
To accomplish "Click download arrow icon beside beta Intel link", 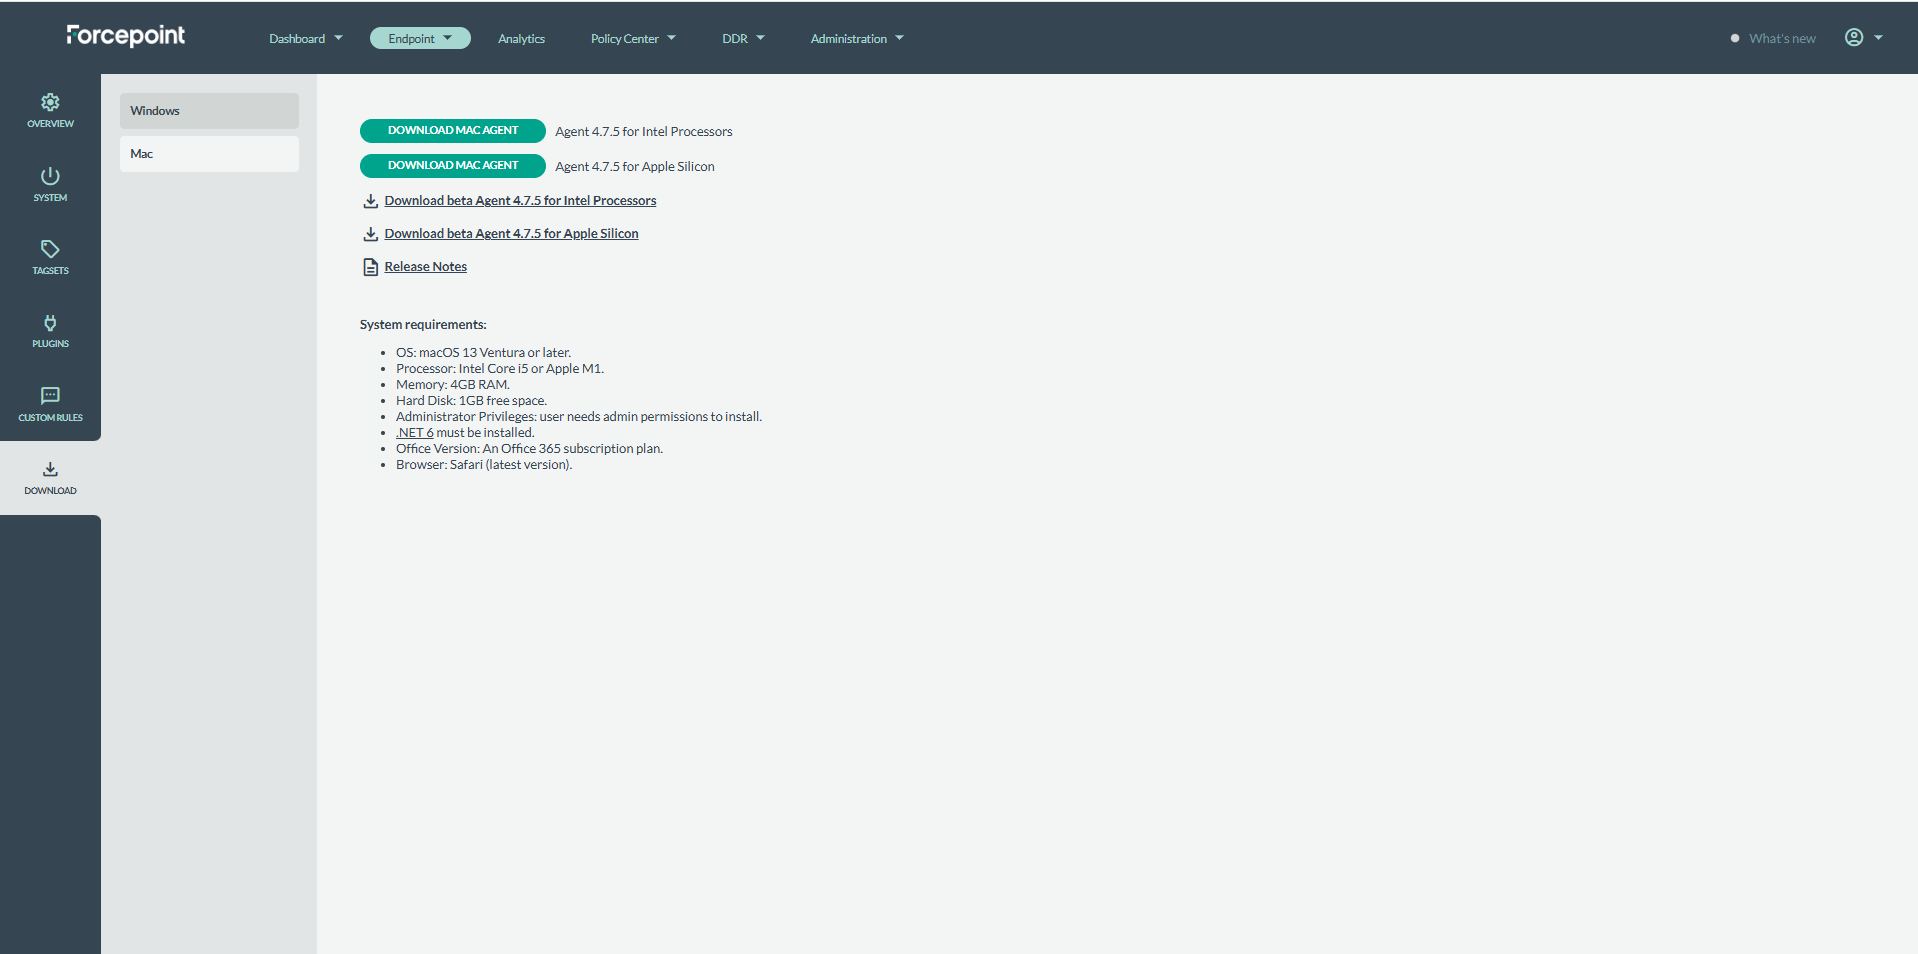I will (370, 201).
